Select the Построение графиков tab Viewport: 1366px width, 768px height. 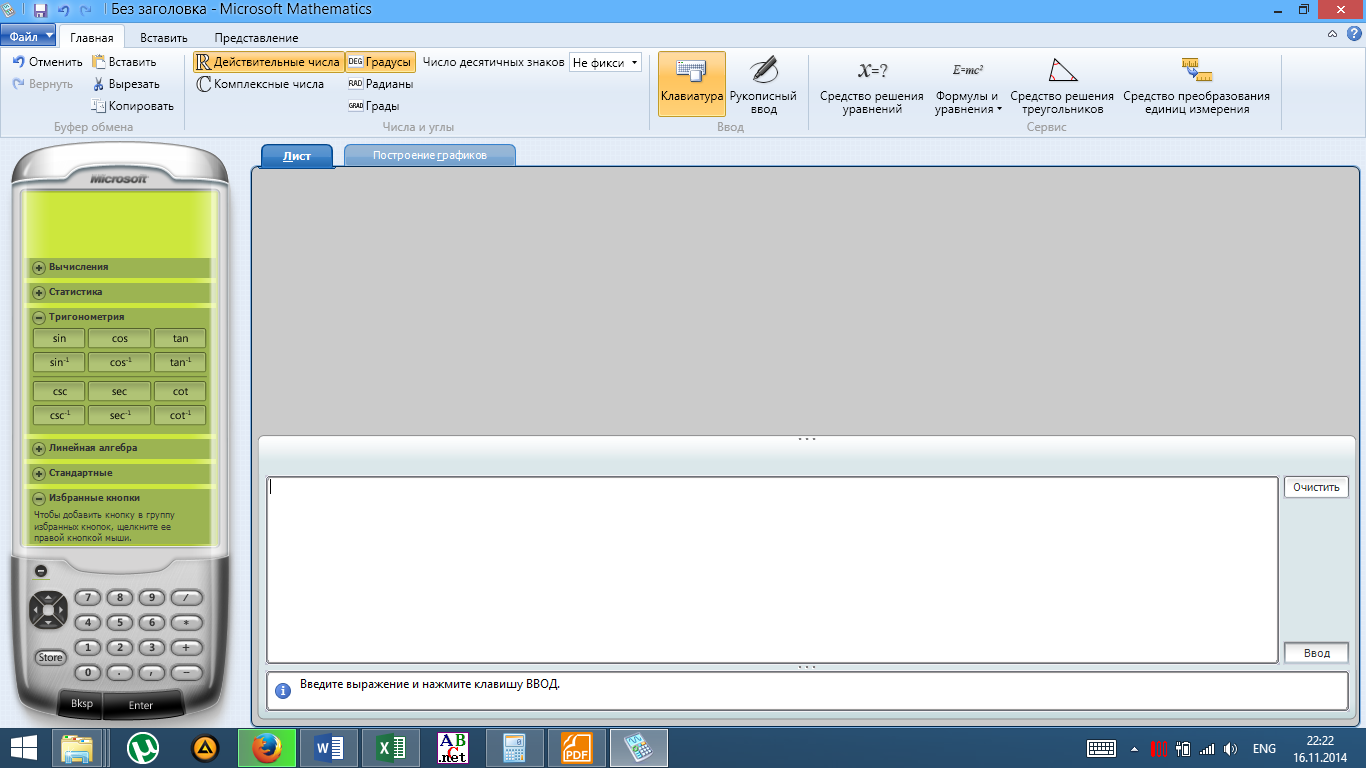point(430,156)
